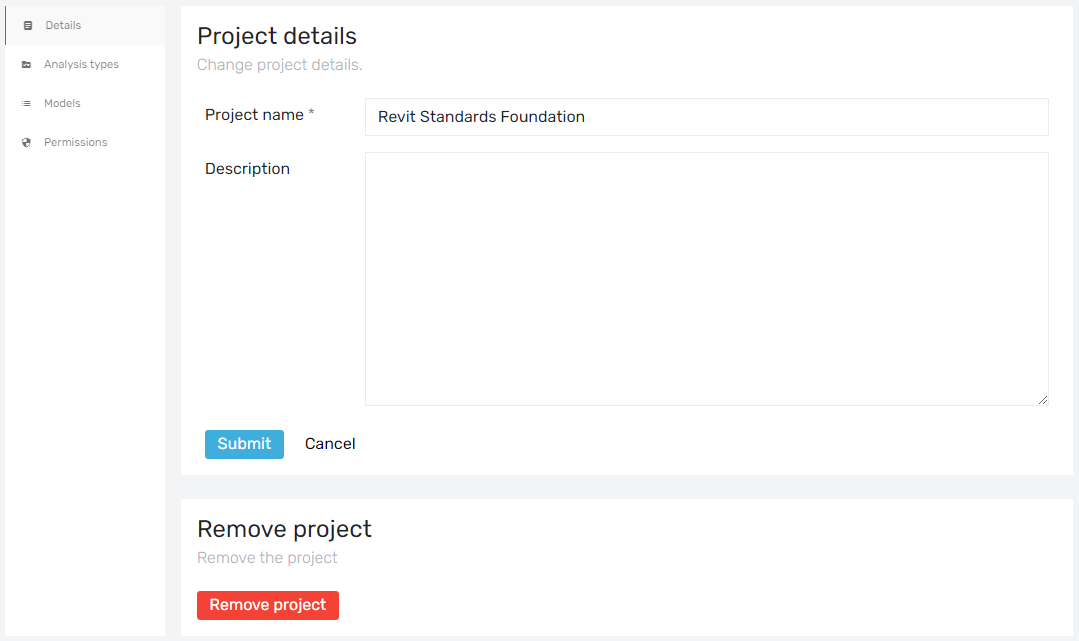Navigate to the Models section
The height and width of the screenshot is (641, 1079).
tap(62, 103)
